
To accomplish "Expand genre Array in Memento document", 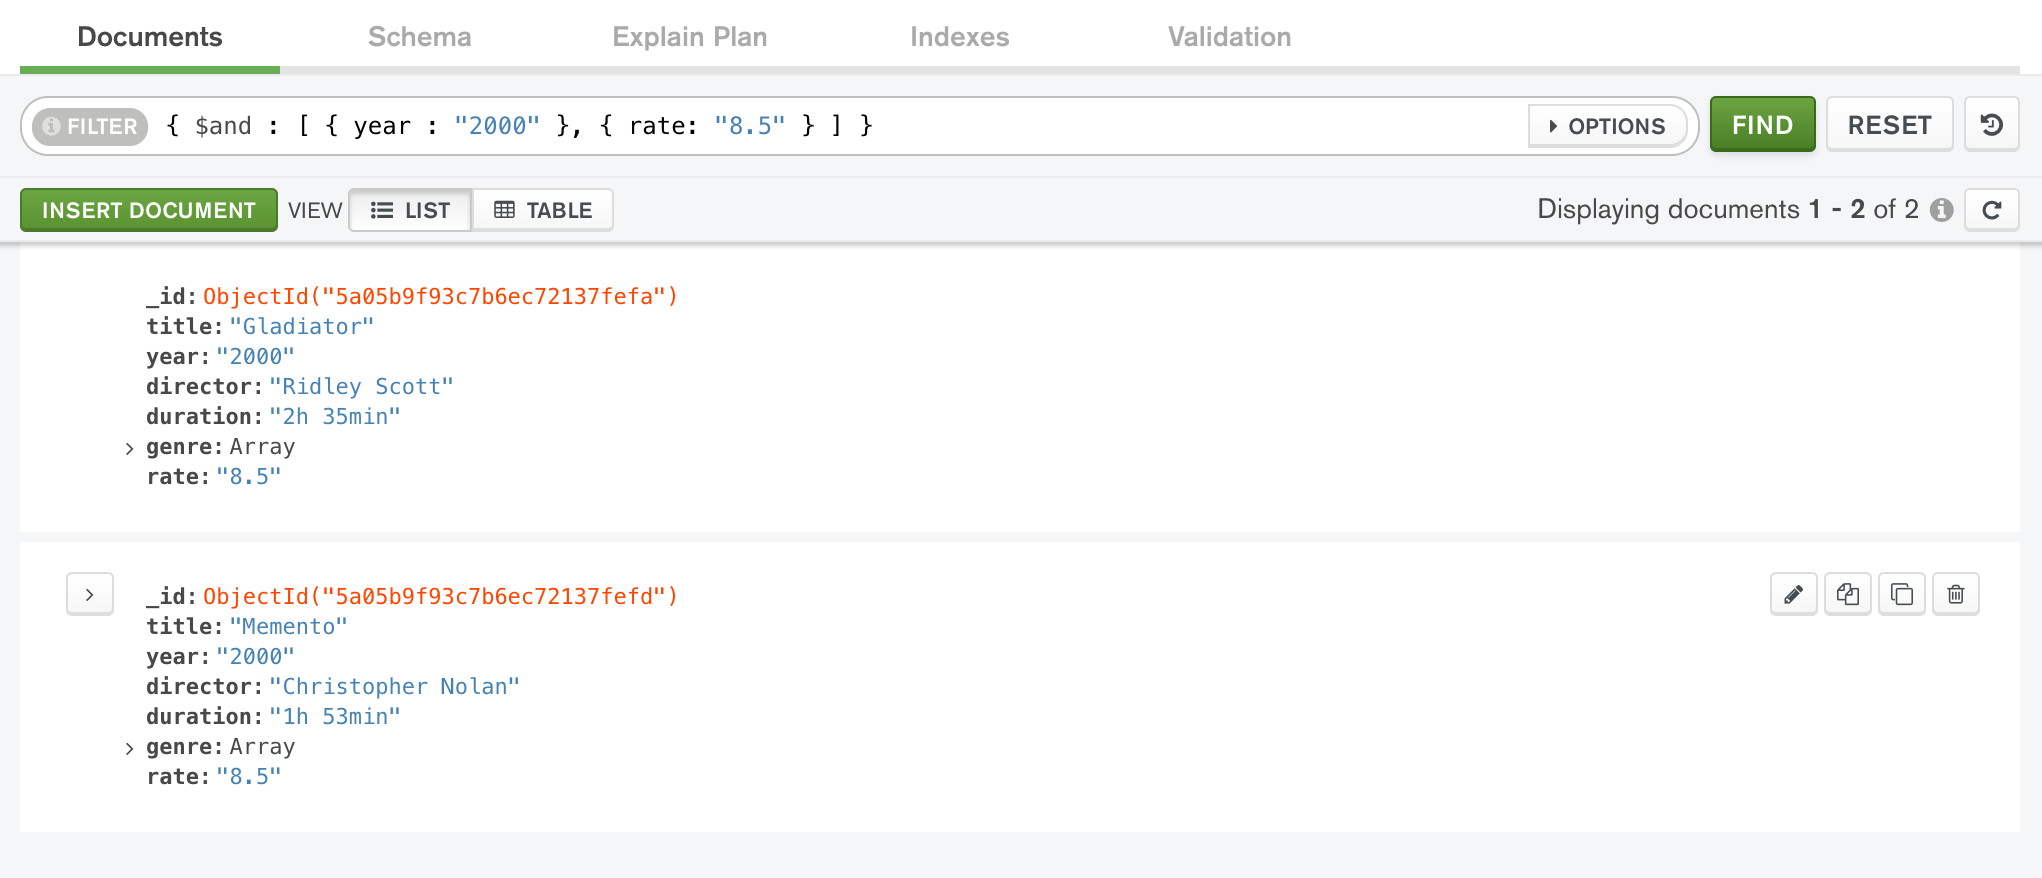I will tap(129, 748).
